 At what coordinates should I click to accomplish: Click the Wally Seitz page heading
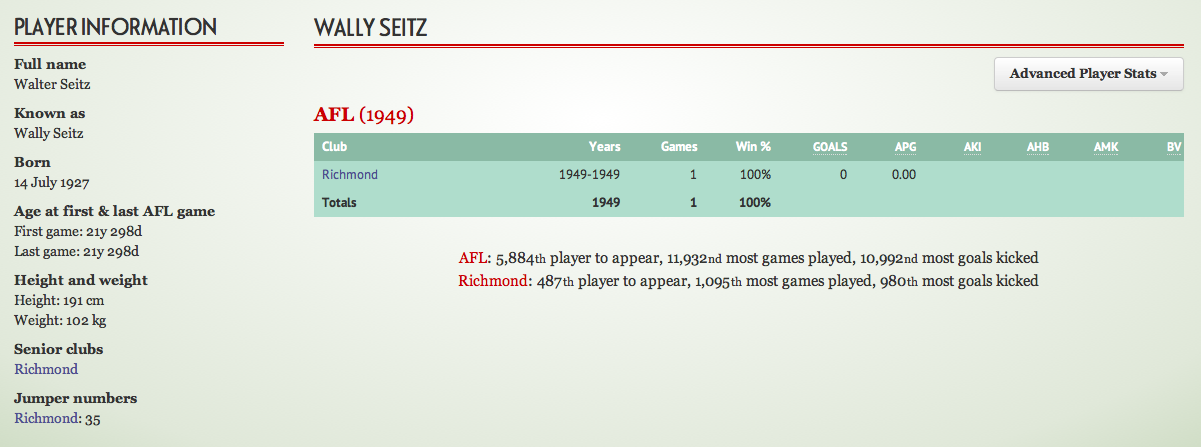pyautogui.click(x=371, y=28)
